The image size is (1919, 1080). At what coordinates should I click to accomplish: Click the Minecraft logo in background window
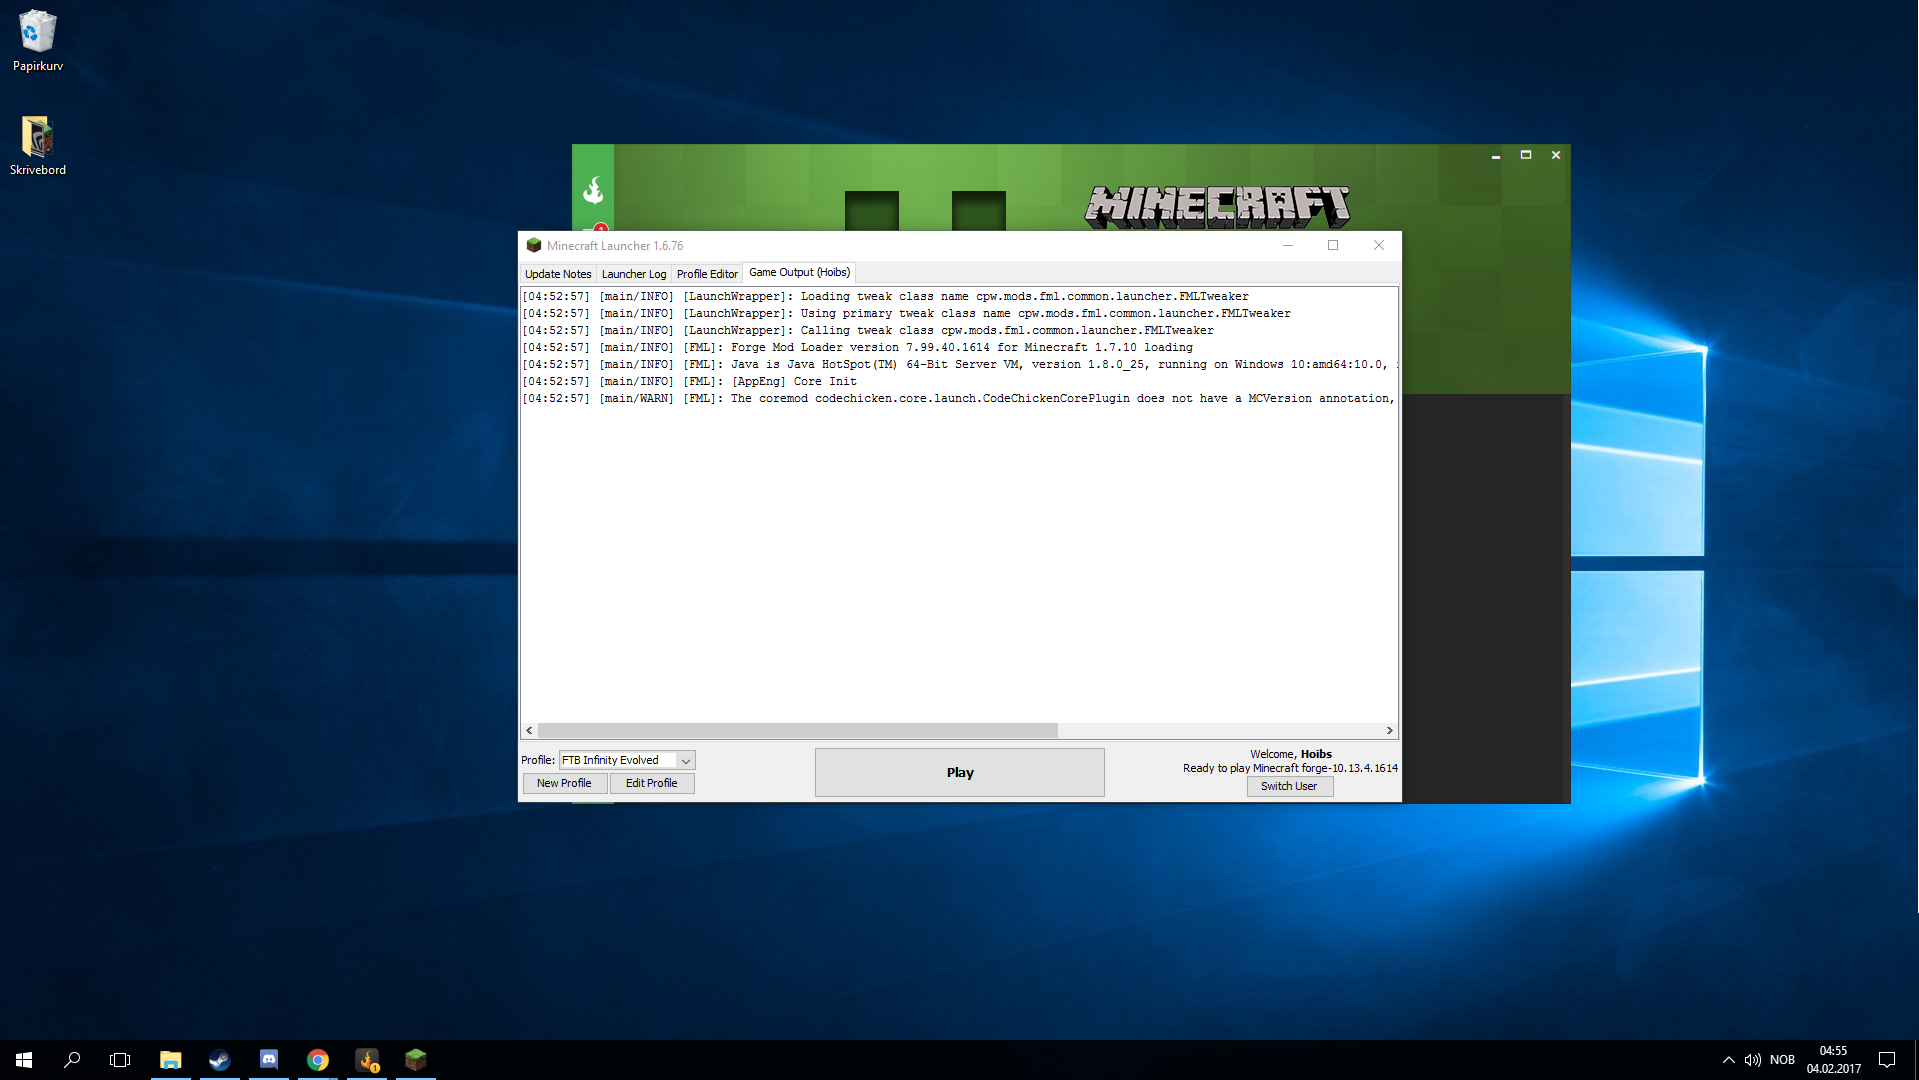(x=1217, y=206)
